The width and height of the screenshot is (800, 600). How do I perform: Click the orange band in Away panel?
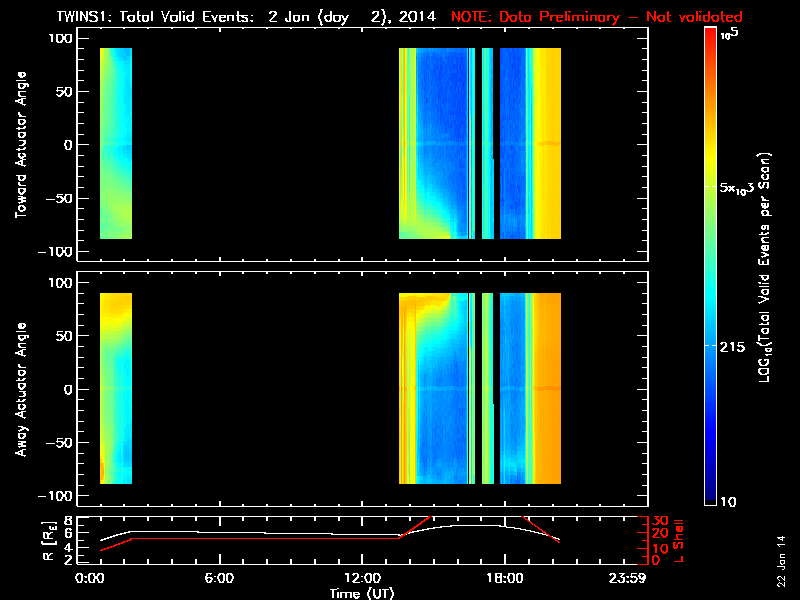tap(547, 390)
